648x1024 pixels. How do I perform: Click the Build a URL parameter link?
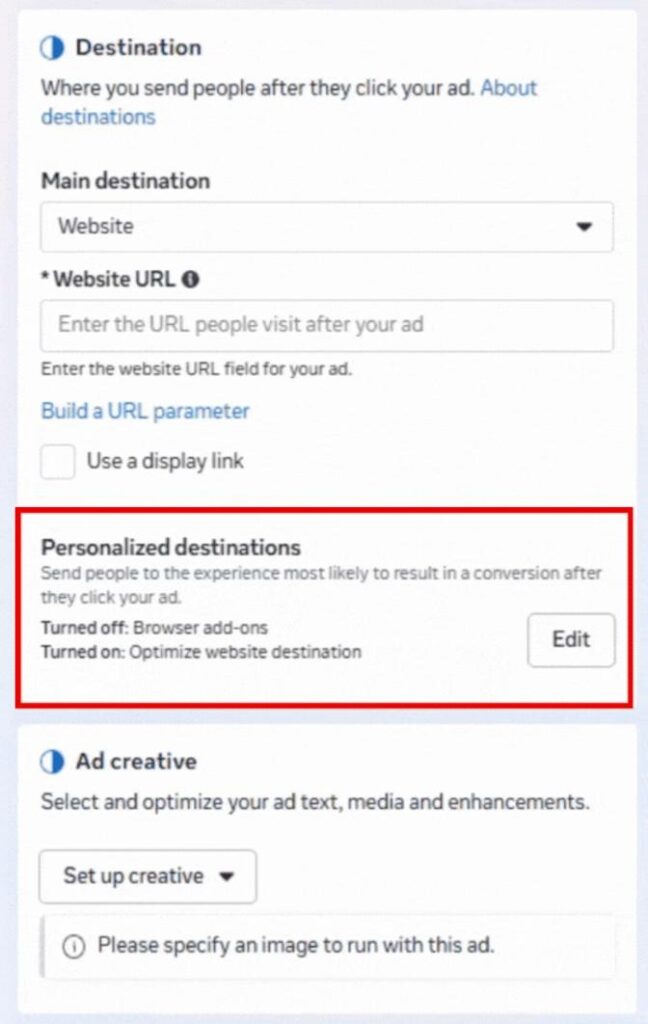[145, 411]
